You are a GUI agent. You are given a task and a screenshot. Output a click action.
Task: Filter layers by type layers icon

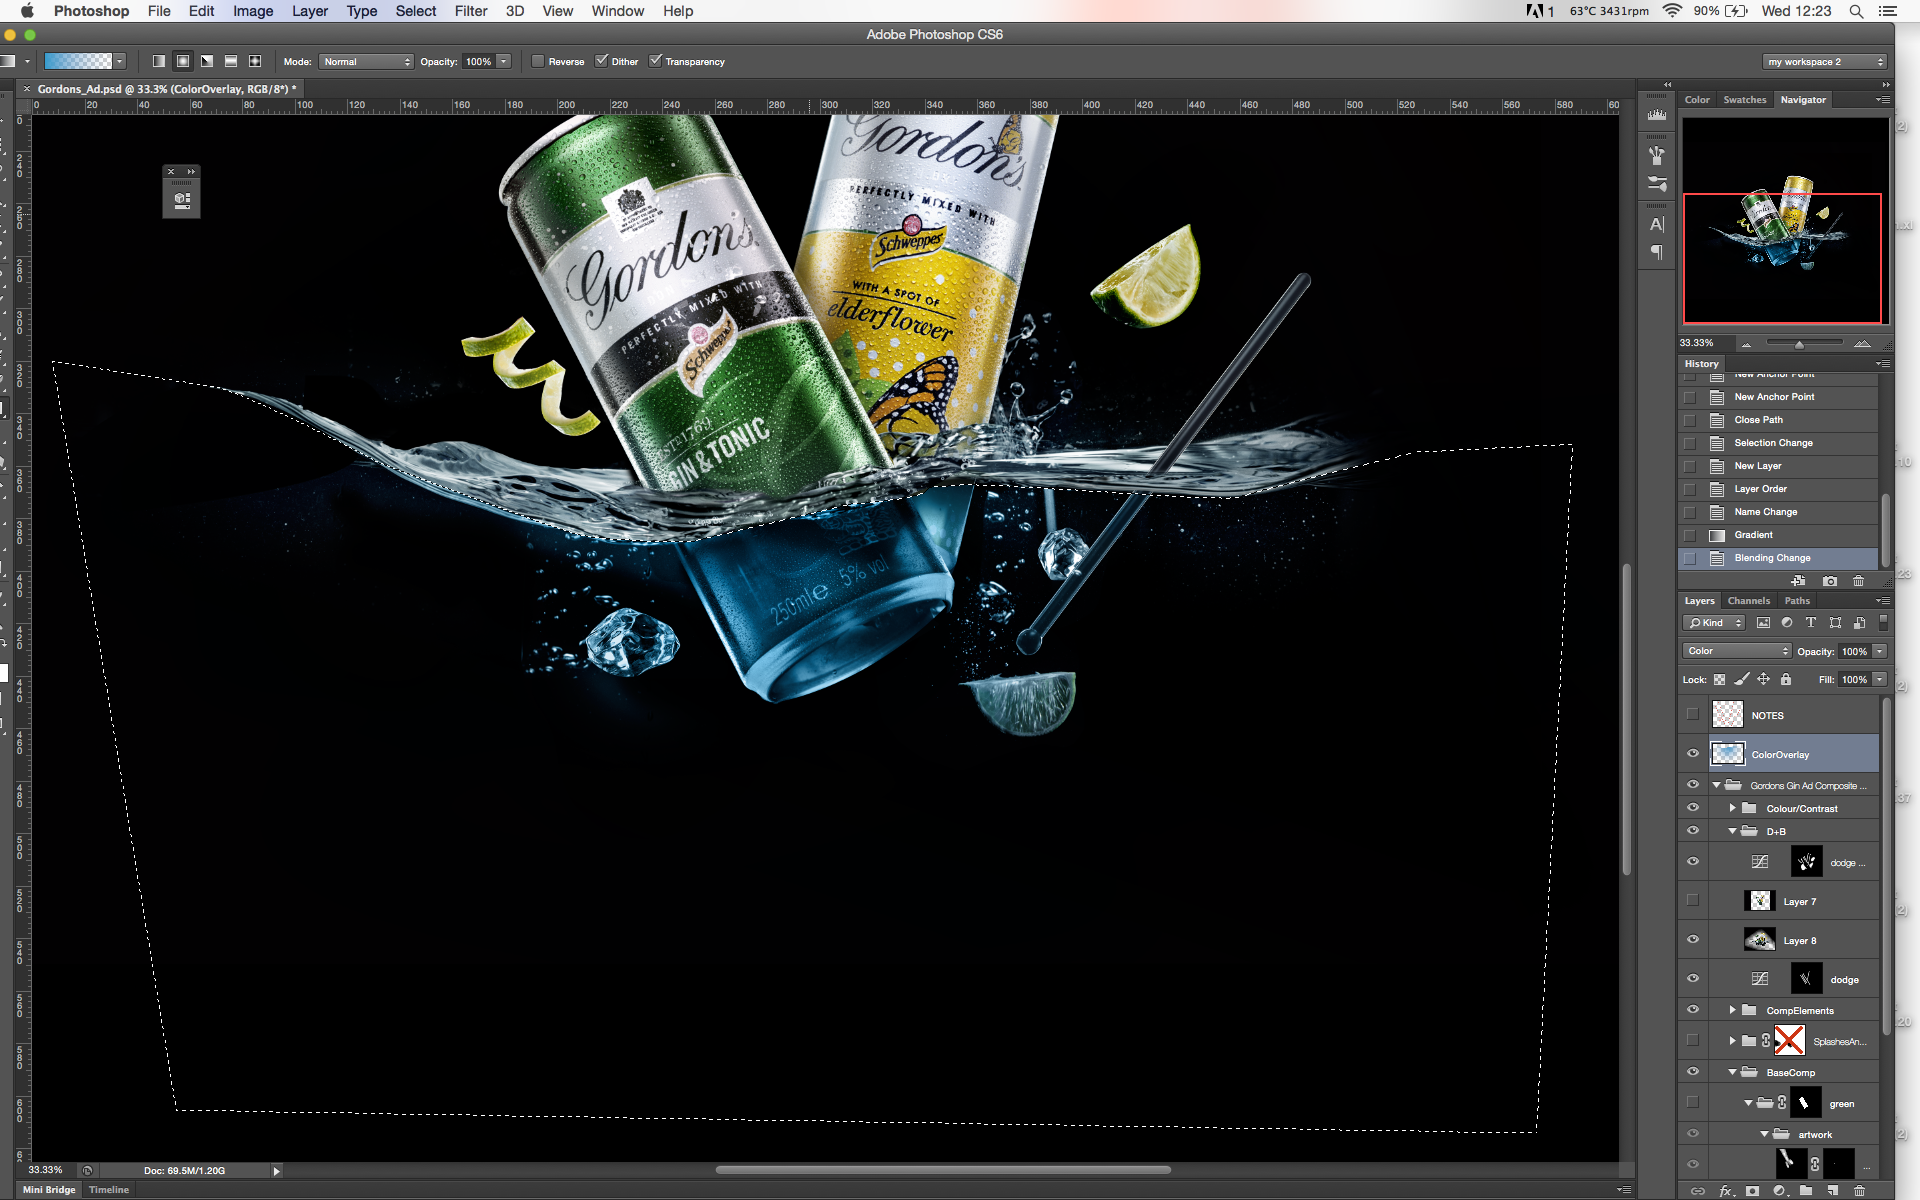pyautogui.click(x=1811, y=623)
